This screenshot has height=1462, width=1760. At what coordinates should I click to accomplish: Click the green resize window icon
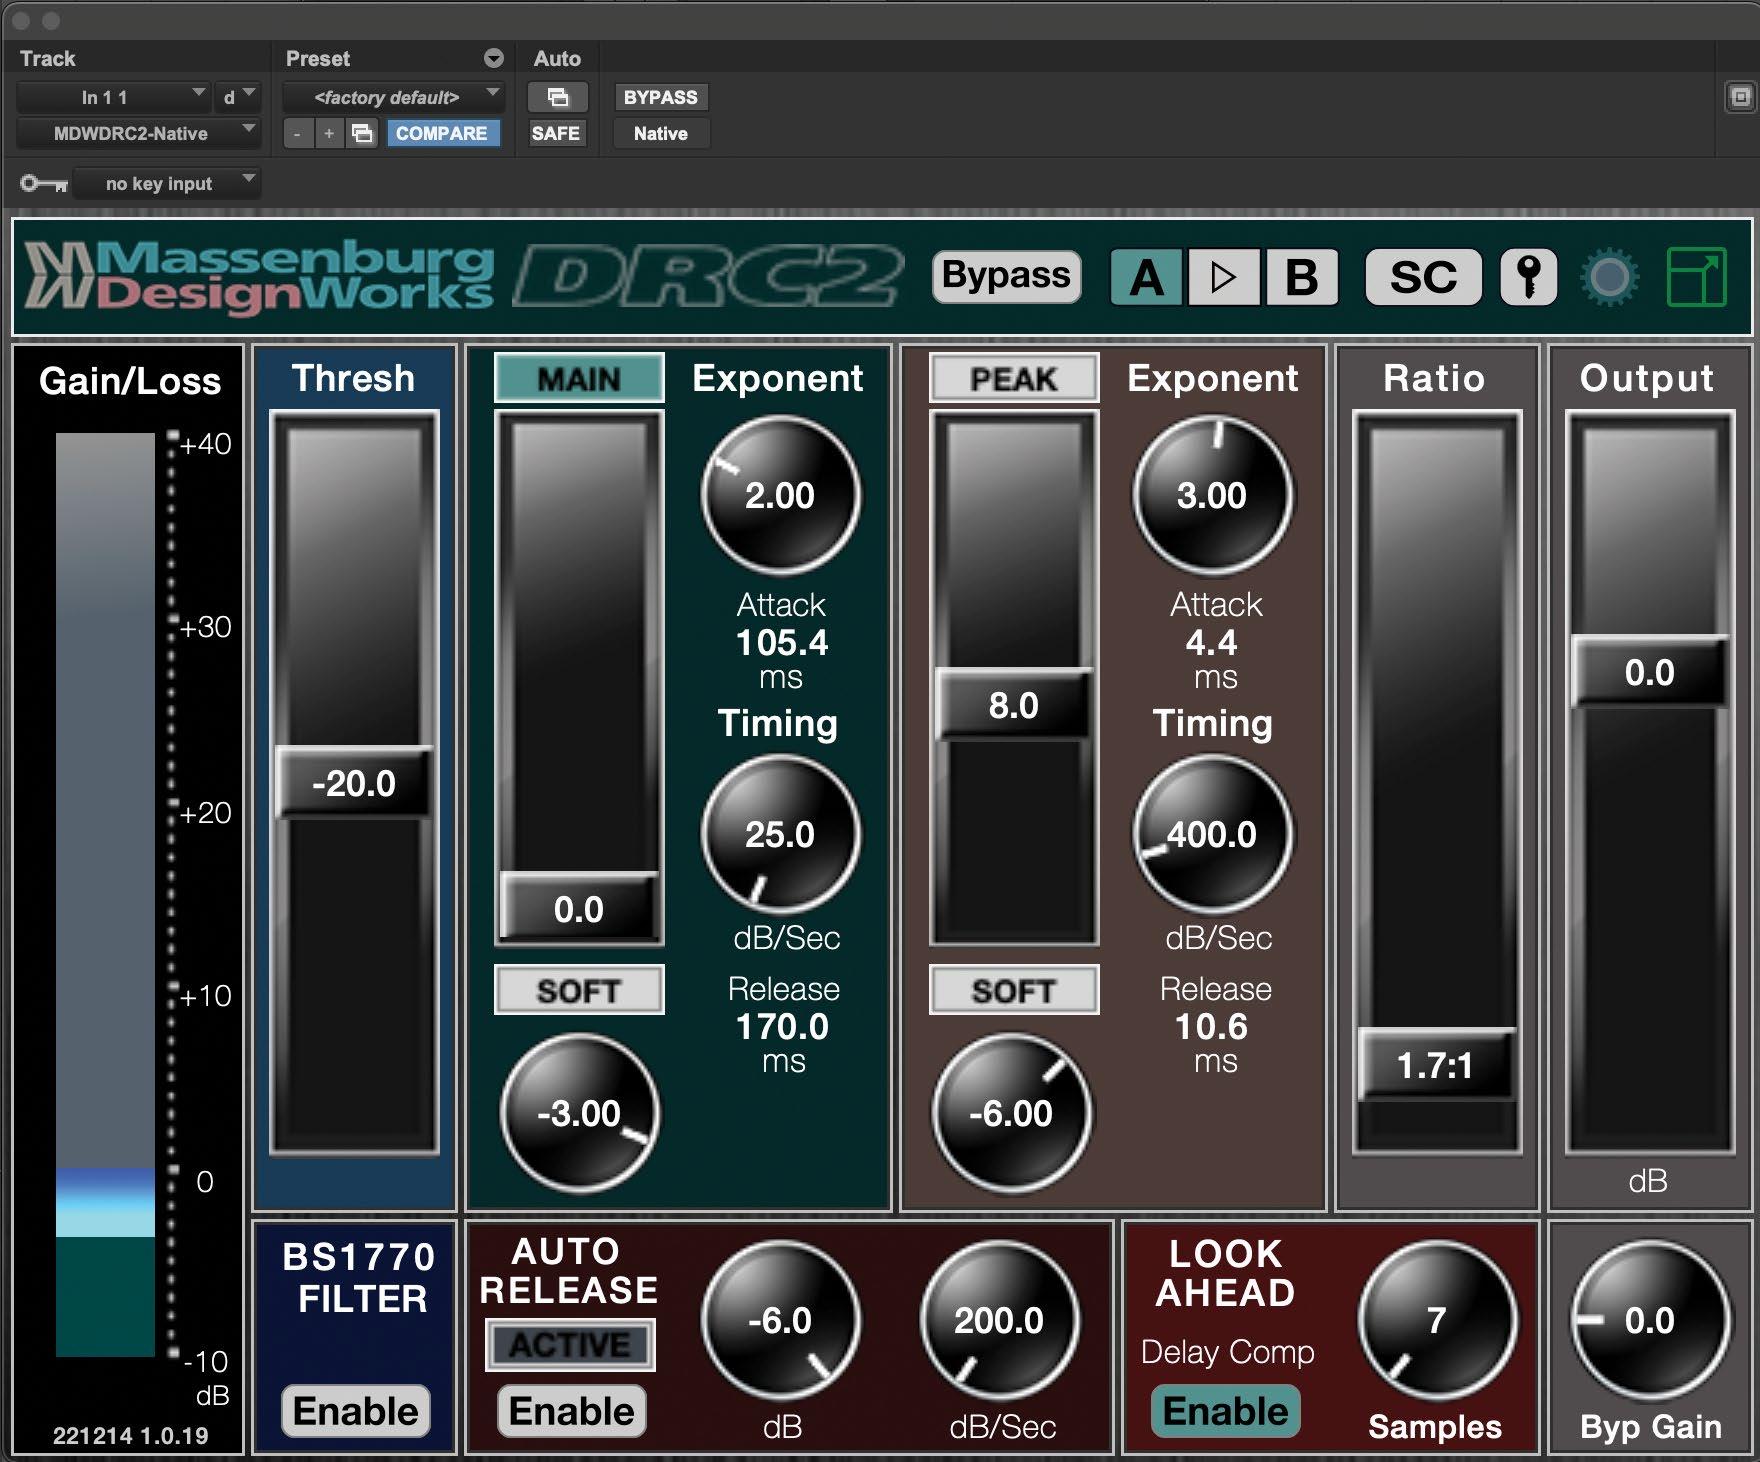tap(1696, 277)
